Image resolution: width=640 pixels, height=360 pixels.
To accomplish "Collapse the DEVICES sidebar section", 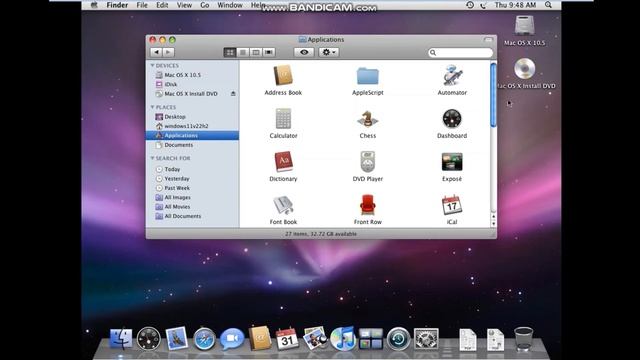I will tap(152, 65).
